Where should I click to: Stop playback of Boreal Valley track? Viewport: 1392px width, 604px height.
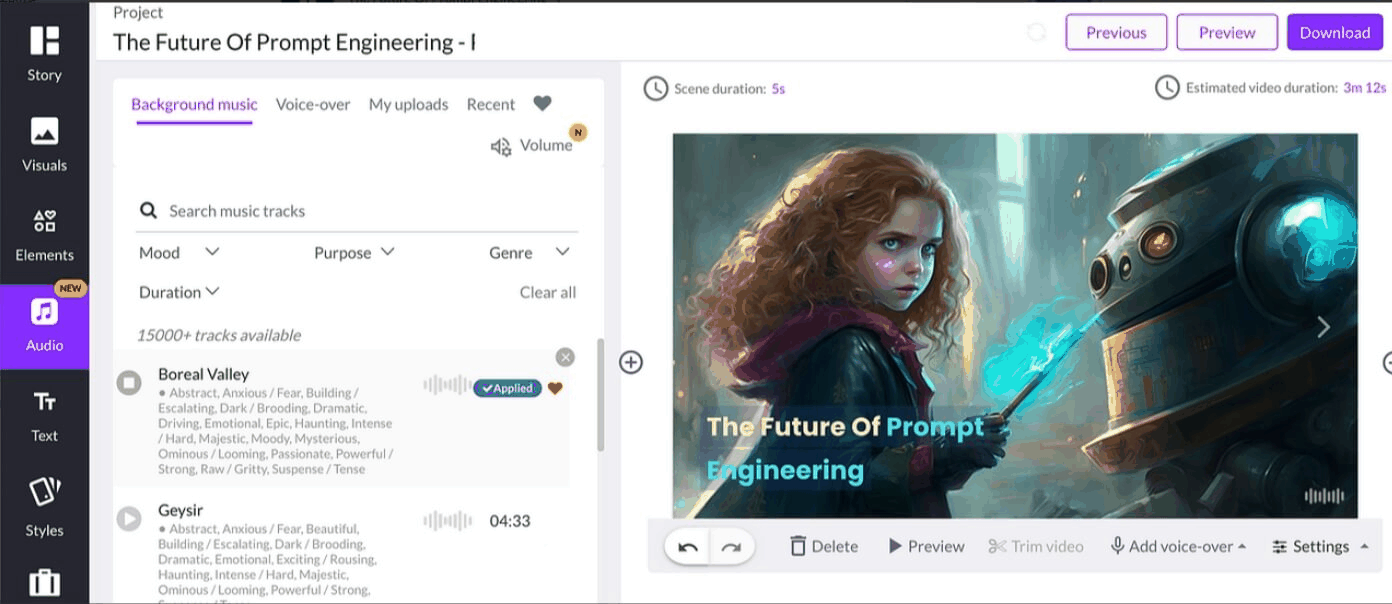129,382
